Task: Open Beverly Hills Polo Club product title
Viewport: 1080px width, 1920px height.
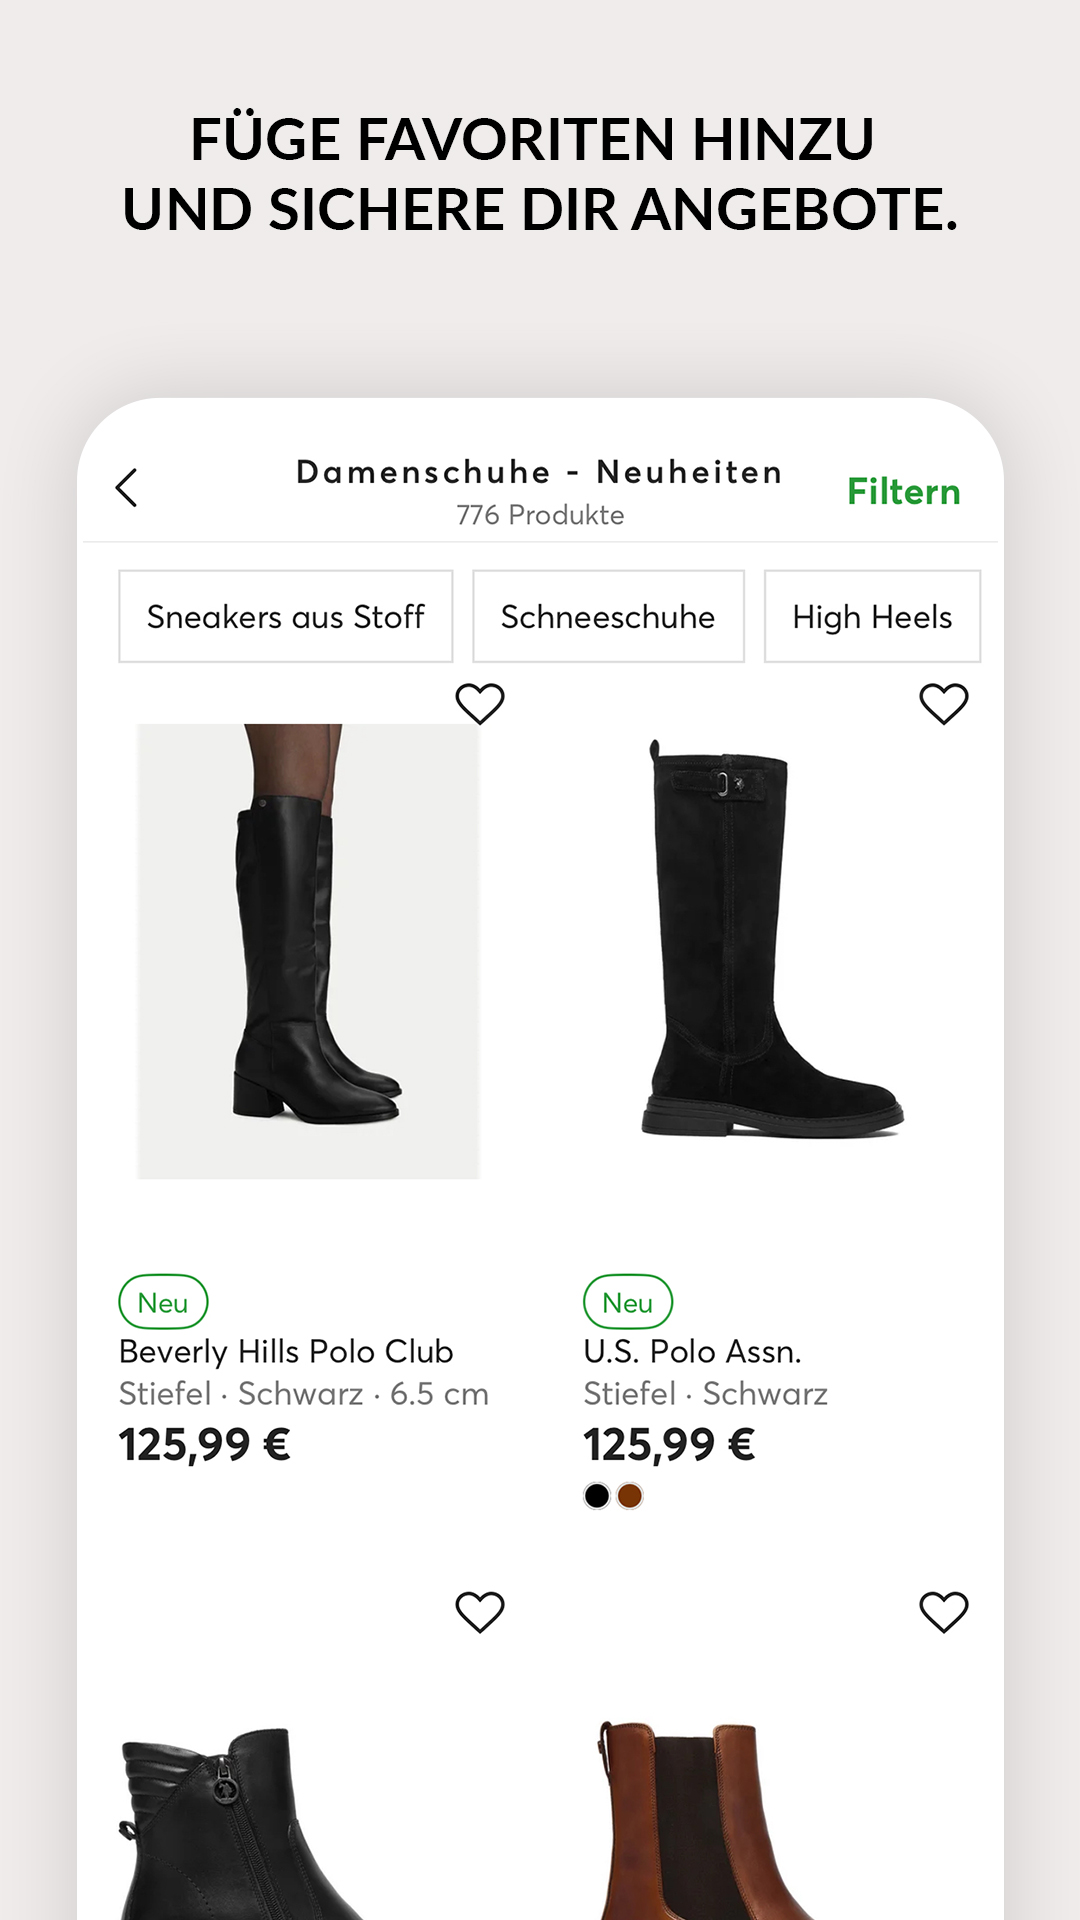Action: pos(286,1351)
